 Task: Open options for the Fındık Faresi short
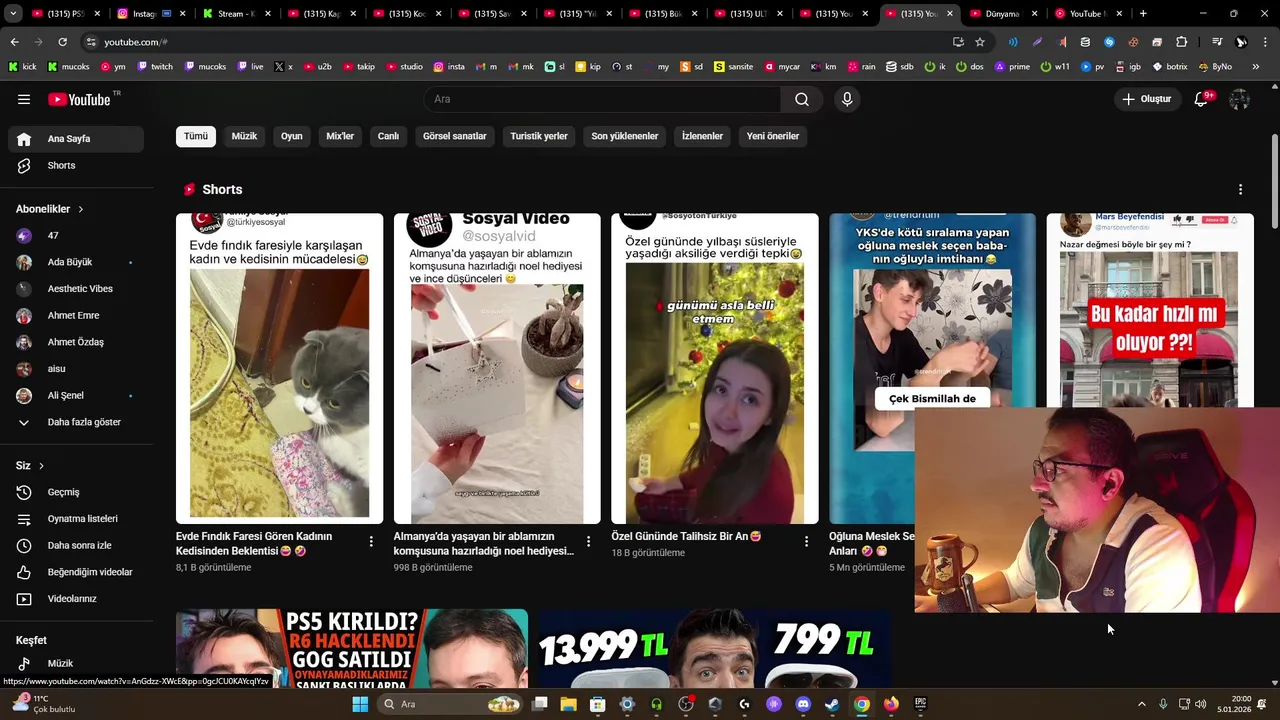click(371, 541)
